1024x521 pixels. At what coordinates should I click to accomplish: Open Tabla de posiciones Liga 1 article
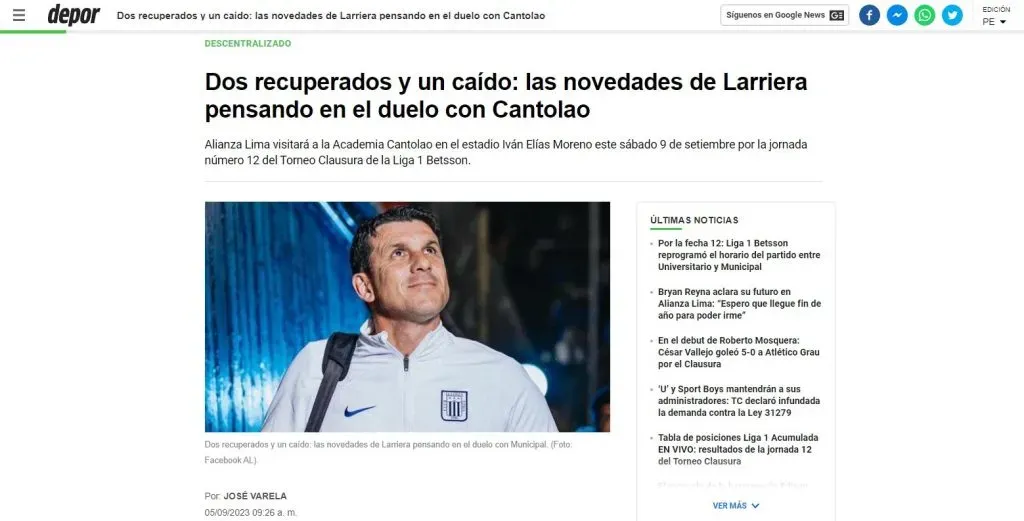[x=738, y=449]
